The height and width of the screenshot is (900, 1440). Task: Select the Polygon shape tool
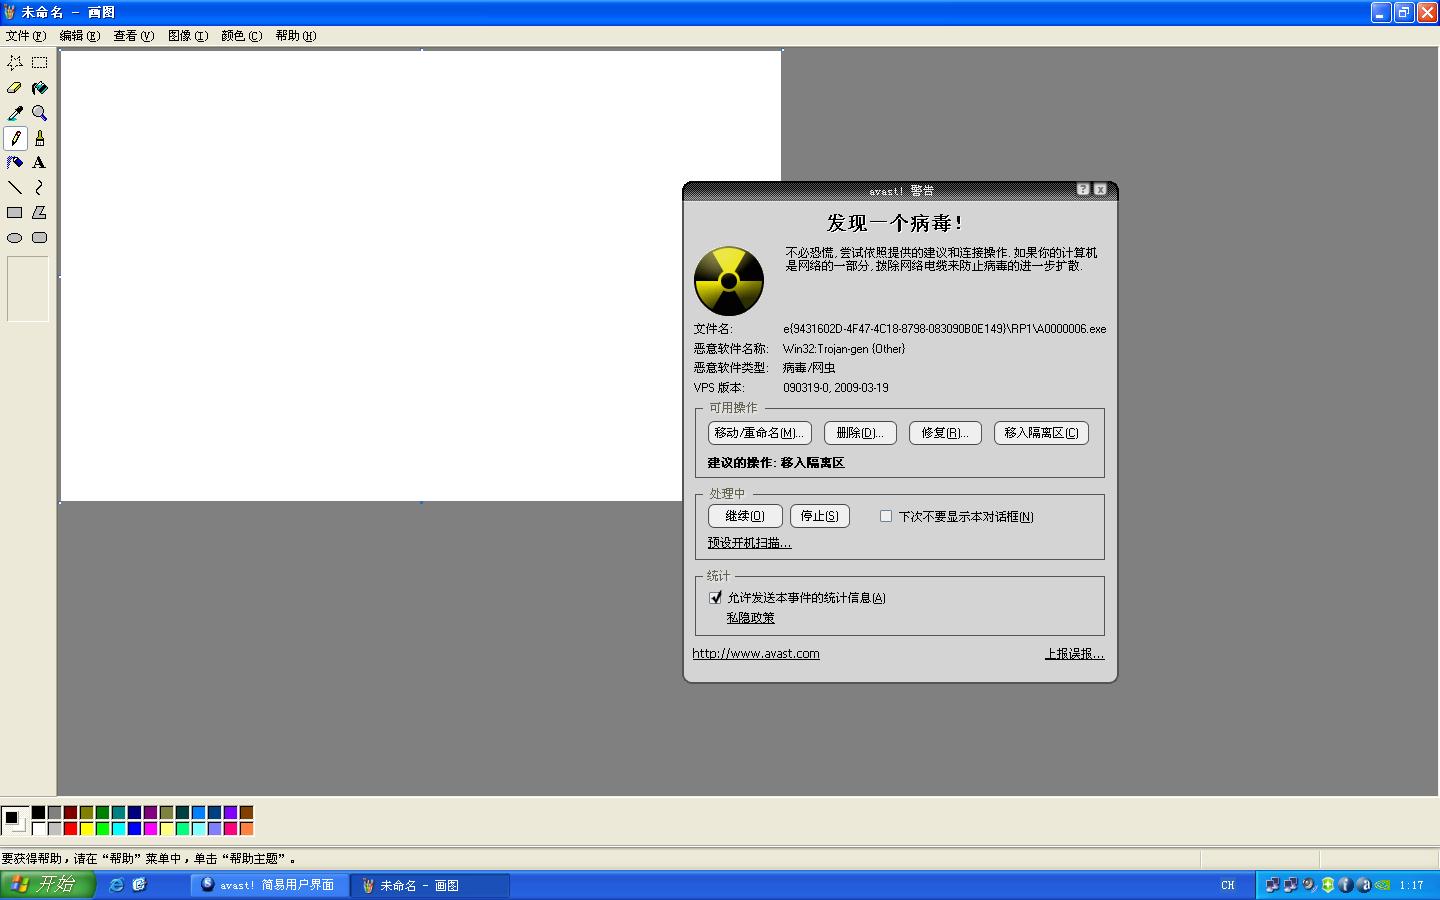[x=40, y=213]
